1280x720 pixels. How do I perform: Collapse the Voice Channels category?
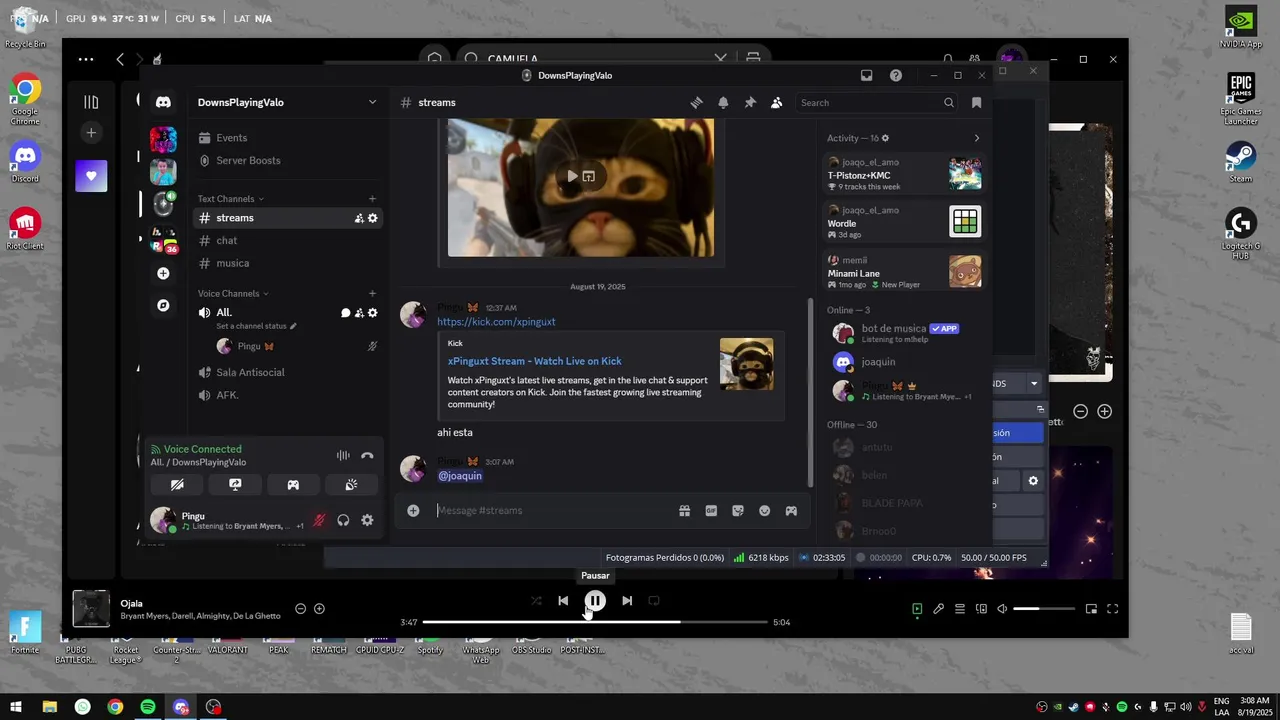[x=233, y=293]
